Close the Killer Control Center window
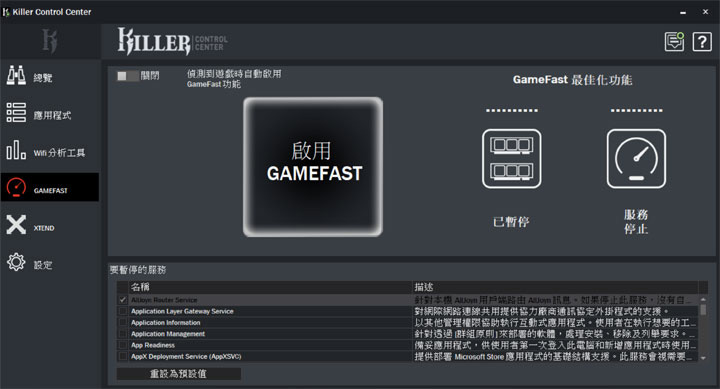 pyautogui.click(x=706, y=12)
